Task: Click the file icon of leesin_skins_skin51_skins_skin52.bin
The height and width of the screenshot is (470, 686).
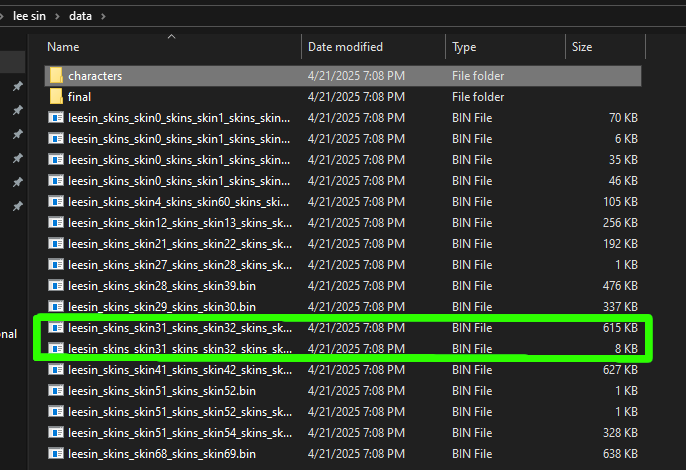Action: [56, 390]
